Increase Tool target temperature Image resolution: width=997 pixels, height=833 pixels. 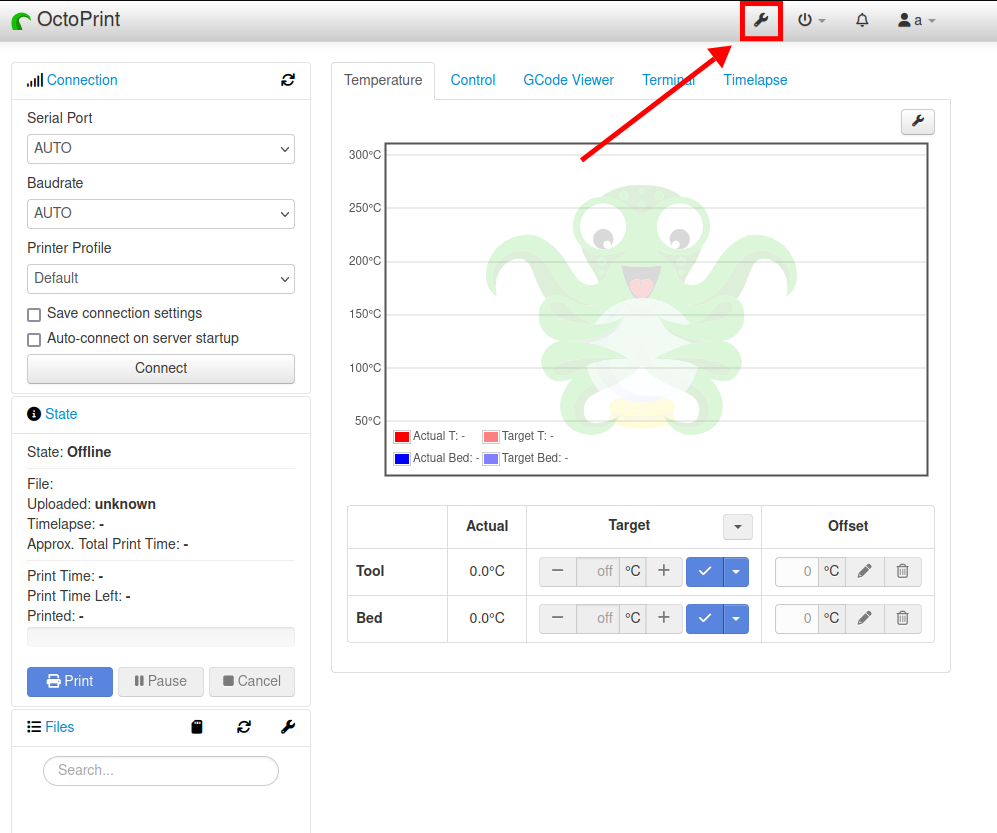[664, 572]
